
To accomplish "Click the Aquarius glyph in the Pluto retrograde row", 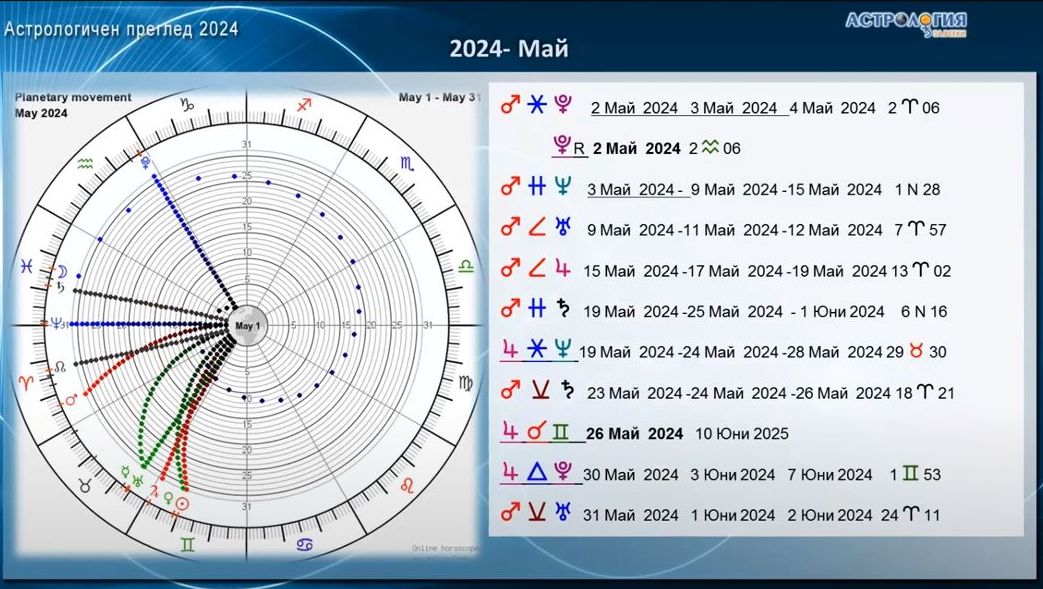I will pos(710,148).
